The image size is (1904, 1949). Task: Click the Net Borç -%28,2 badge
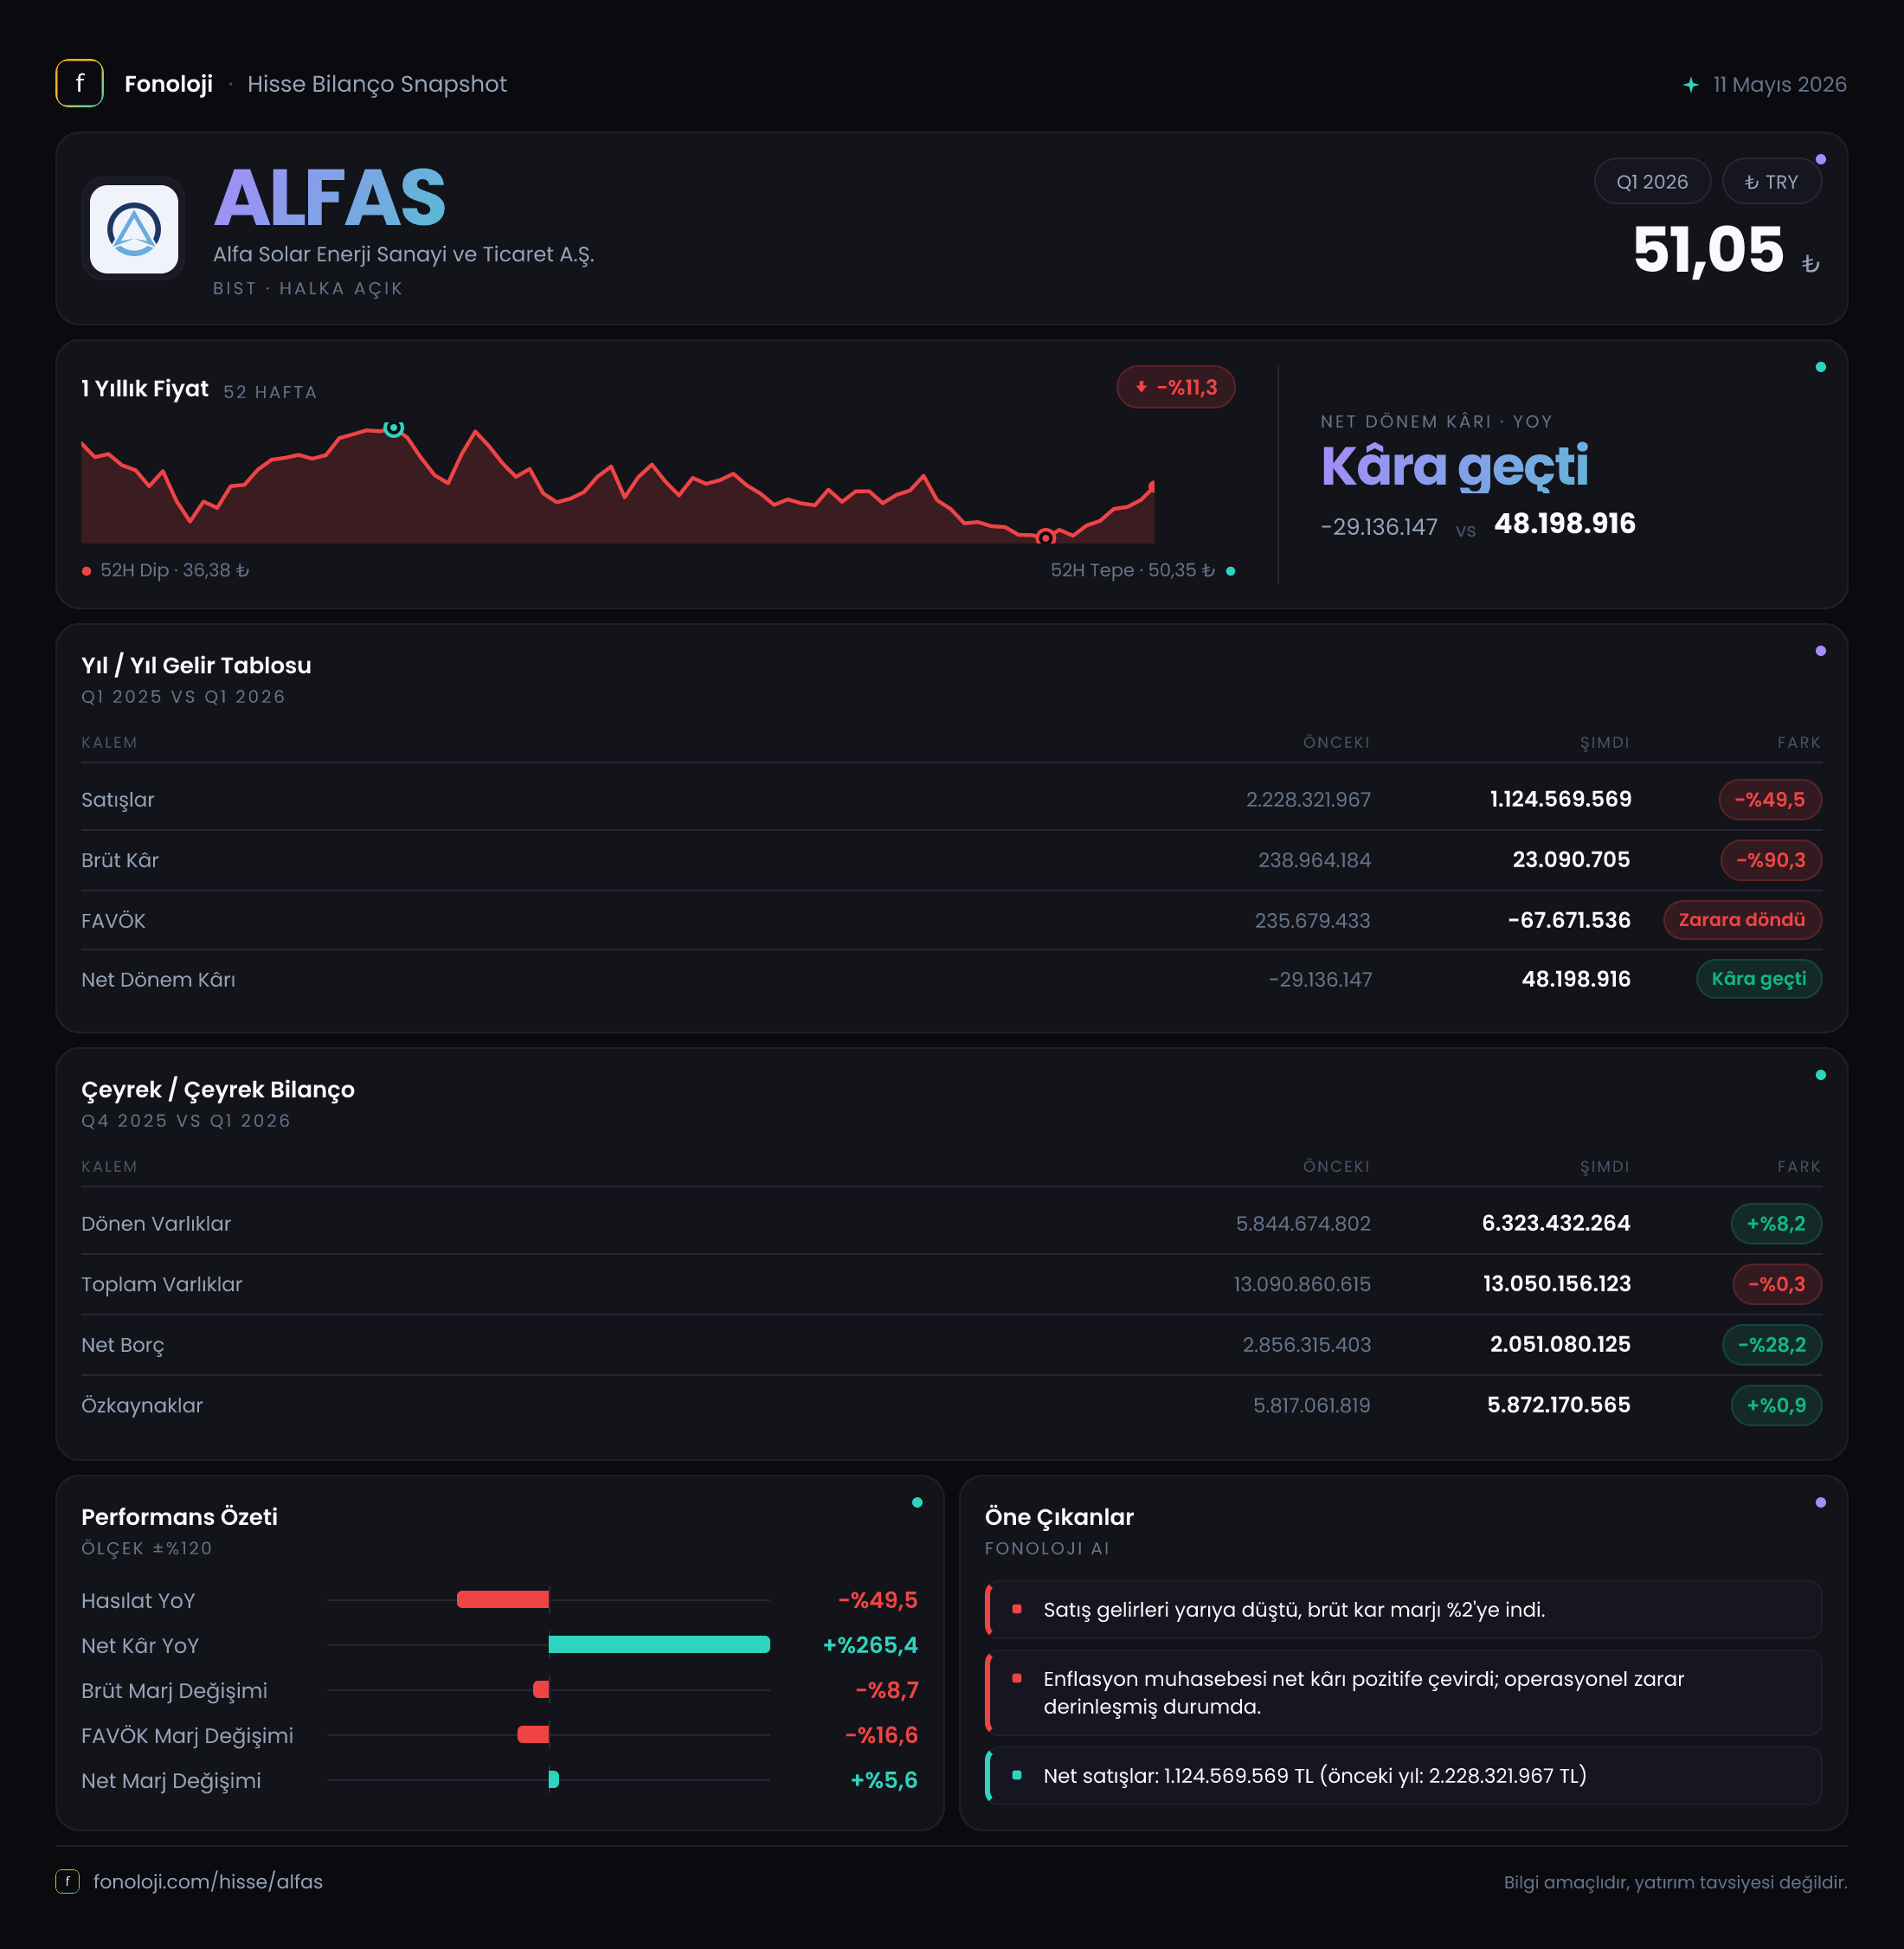pyautogui.click(x=1772, y=1345)
